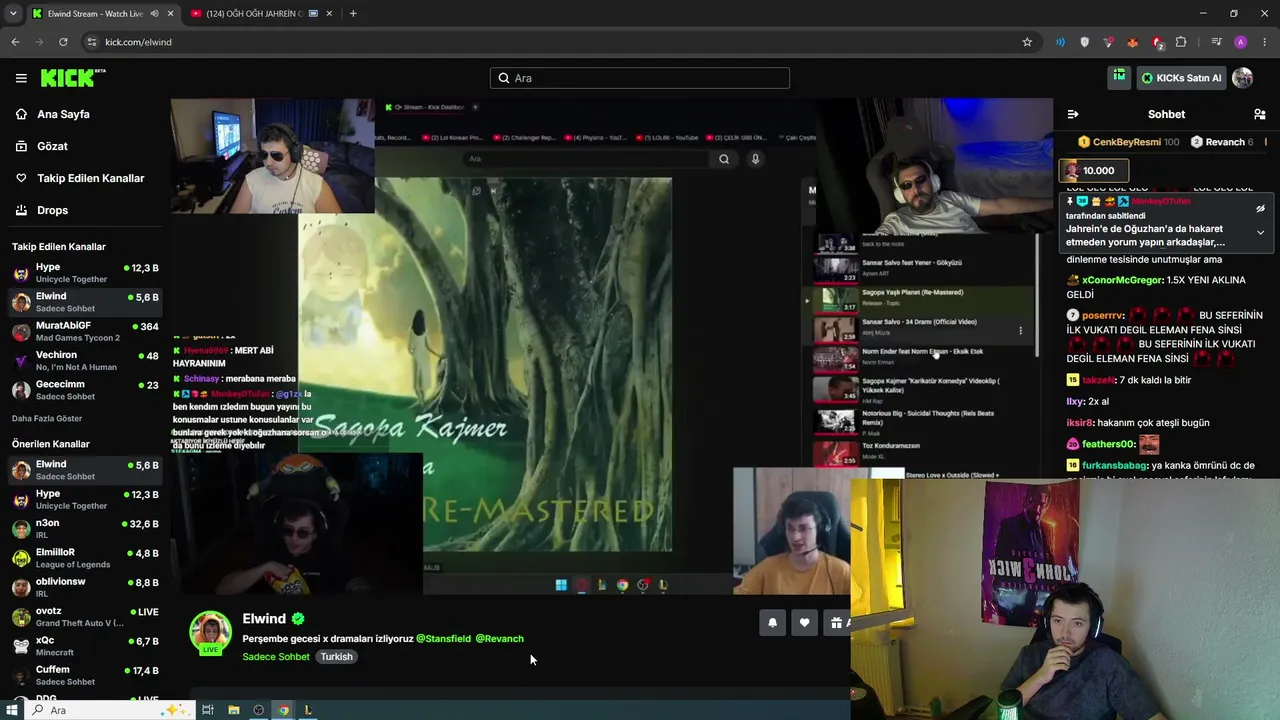Open the Kick gifts shop icon
Screen dimensions: 1280x720
[1119, 77]
